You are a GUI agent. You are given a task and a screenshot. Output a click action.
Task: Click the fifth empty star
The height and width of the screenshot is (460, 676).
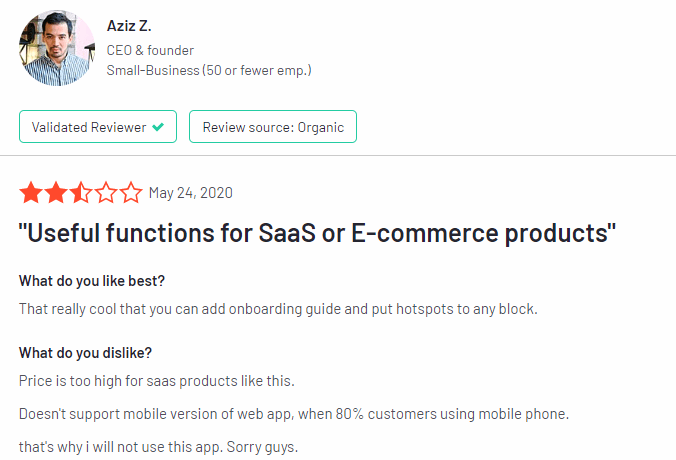(131, 193)
